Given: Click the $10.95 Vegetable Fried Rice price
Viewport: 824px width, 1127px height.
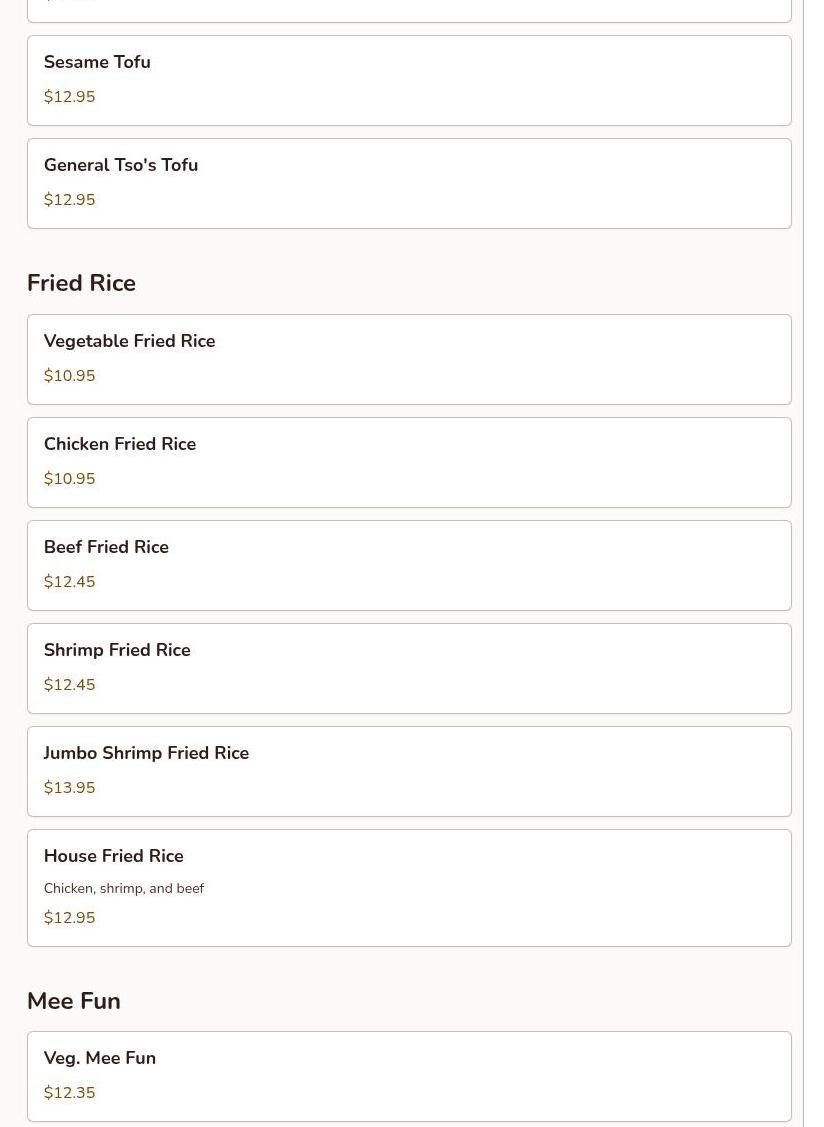Looking at the screenshot, I should pyautogui.click(x=69, y=375).
